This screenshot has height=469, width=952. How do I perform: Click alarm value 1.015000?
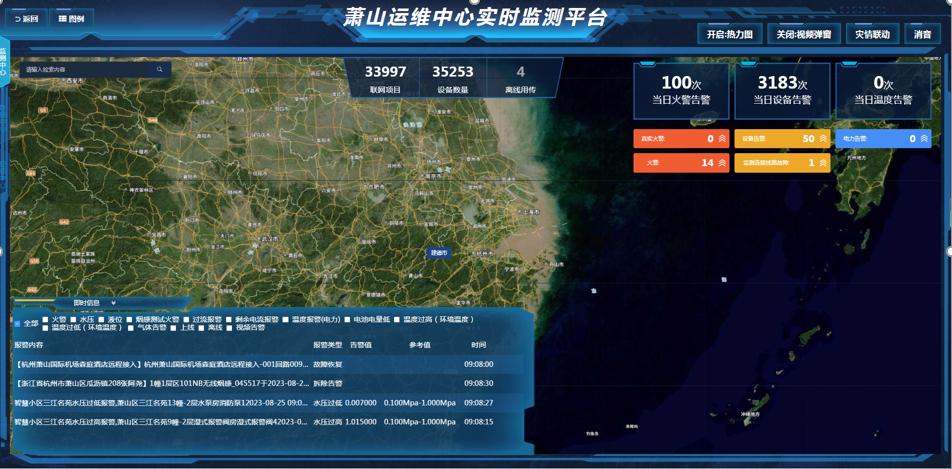[361, 422]
